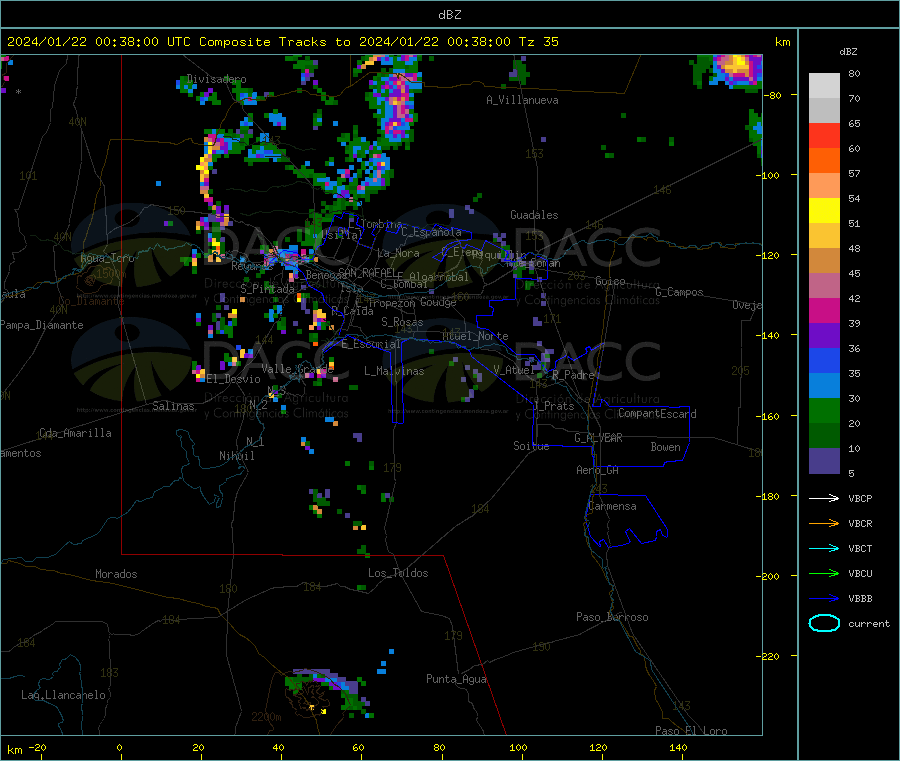900x761 pixels.
Task: Click the Carmensa map label
Action: pyautogui.click(x=612, y=506)
